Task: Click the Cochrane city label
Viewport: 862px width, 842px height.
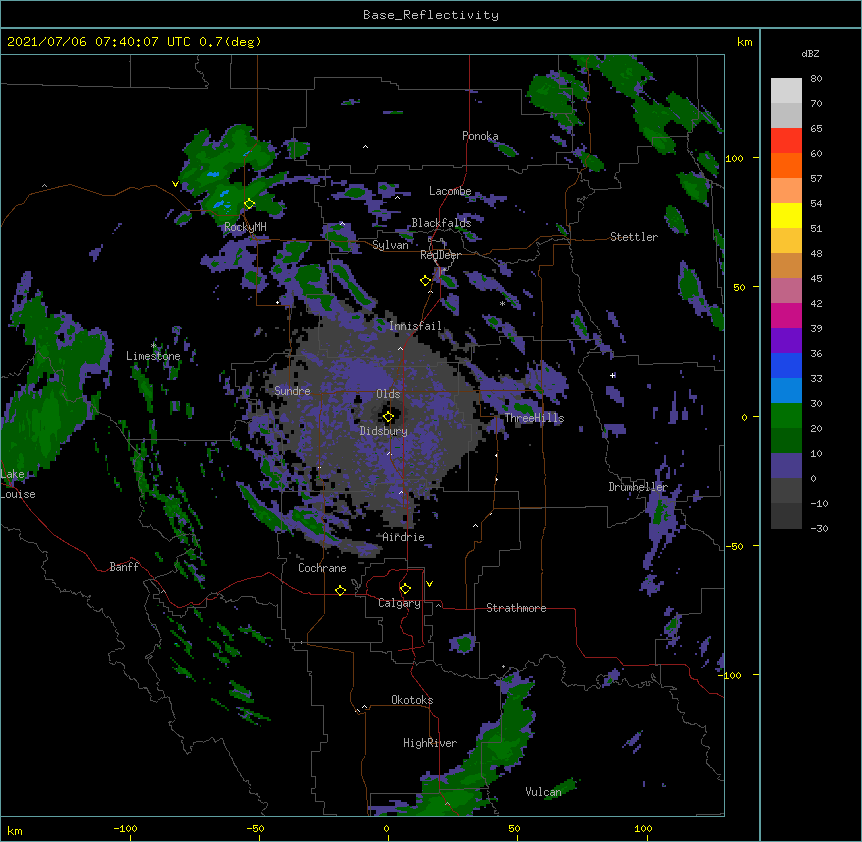Action: click(x=322, y=568)
